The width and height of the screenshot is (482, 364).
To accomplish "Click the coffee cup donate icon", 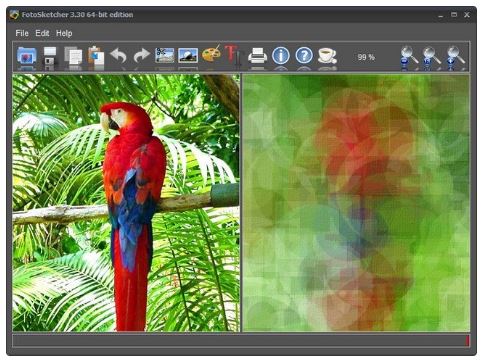I will pyautogui.click(x=327, y=56).
